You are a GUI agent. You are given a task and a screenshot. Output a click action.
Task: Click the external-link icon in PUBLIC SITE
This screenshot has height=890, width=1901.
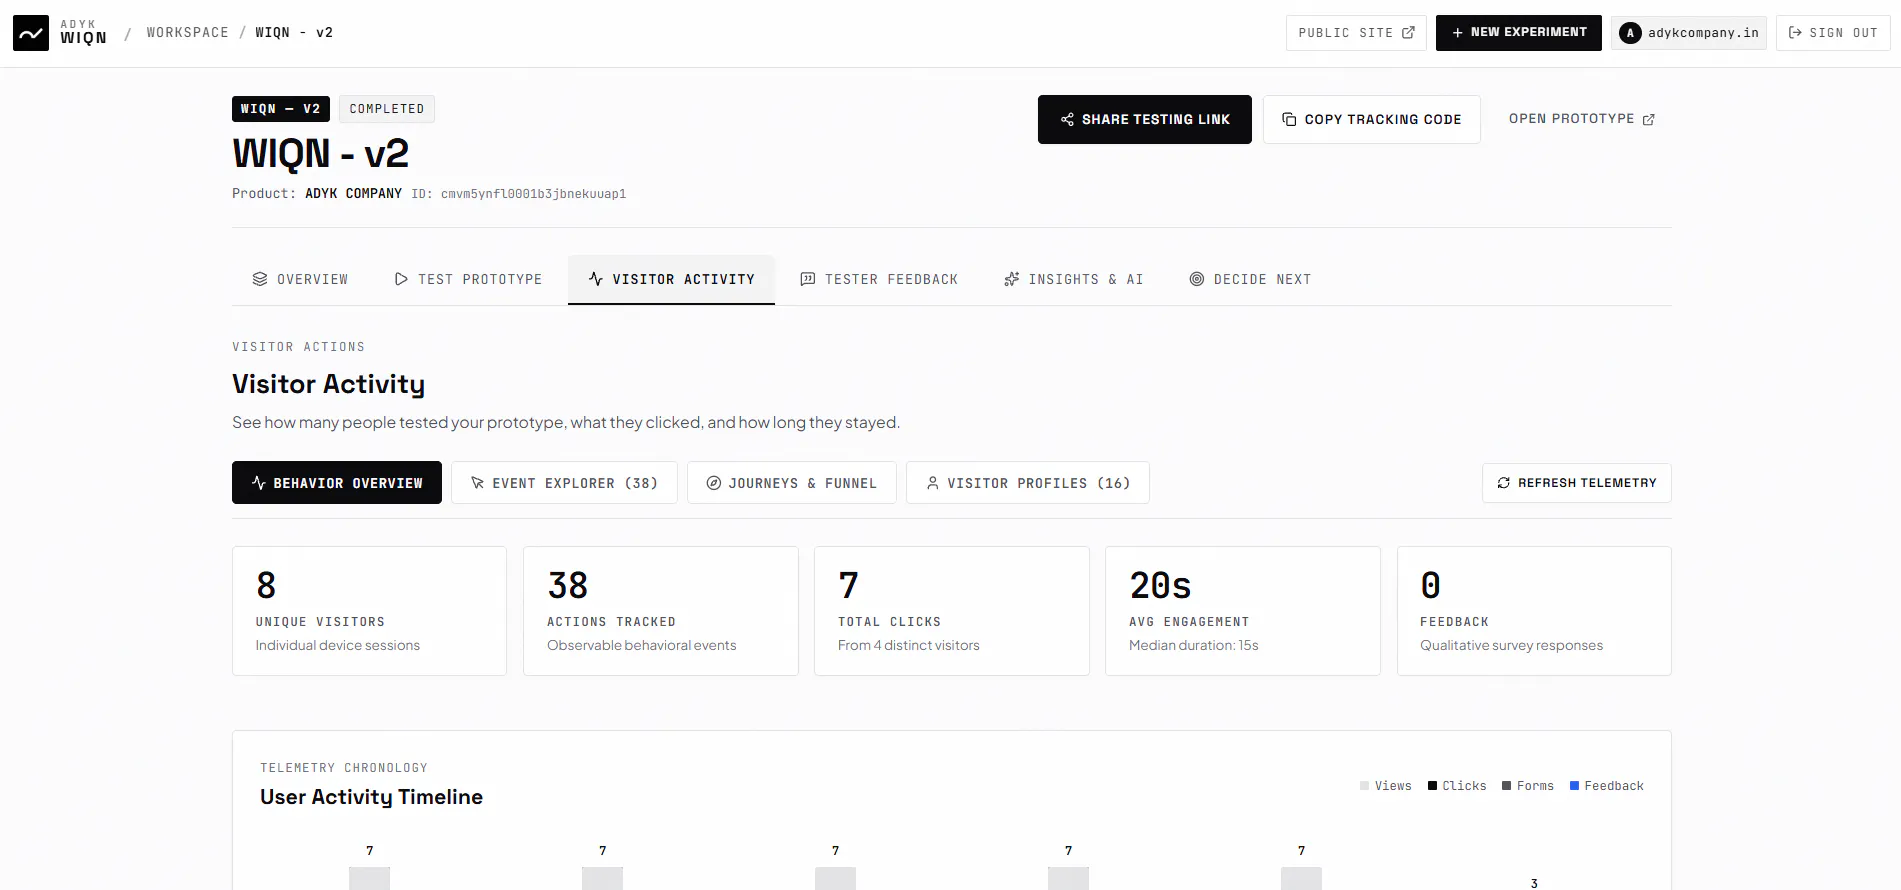(x=1408, y=33)
